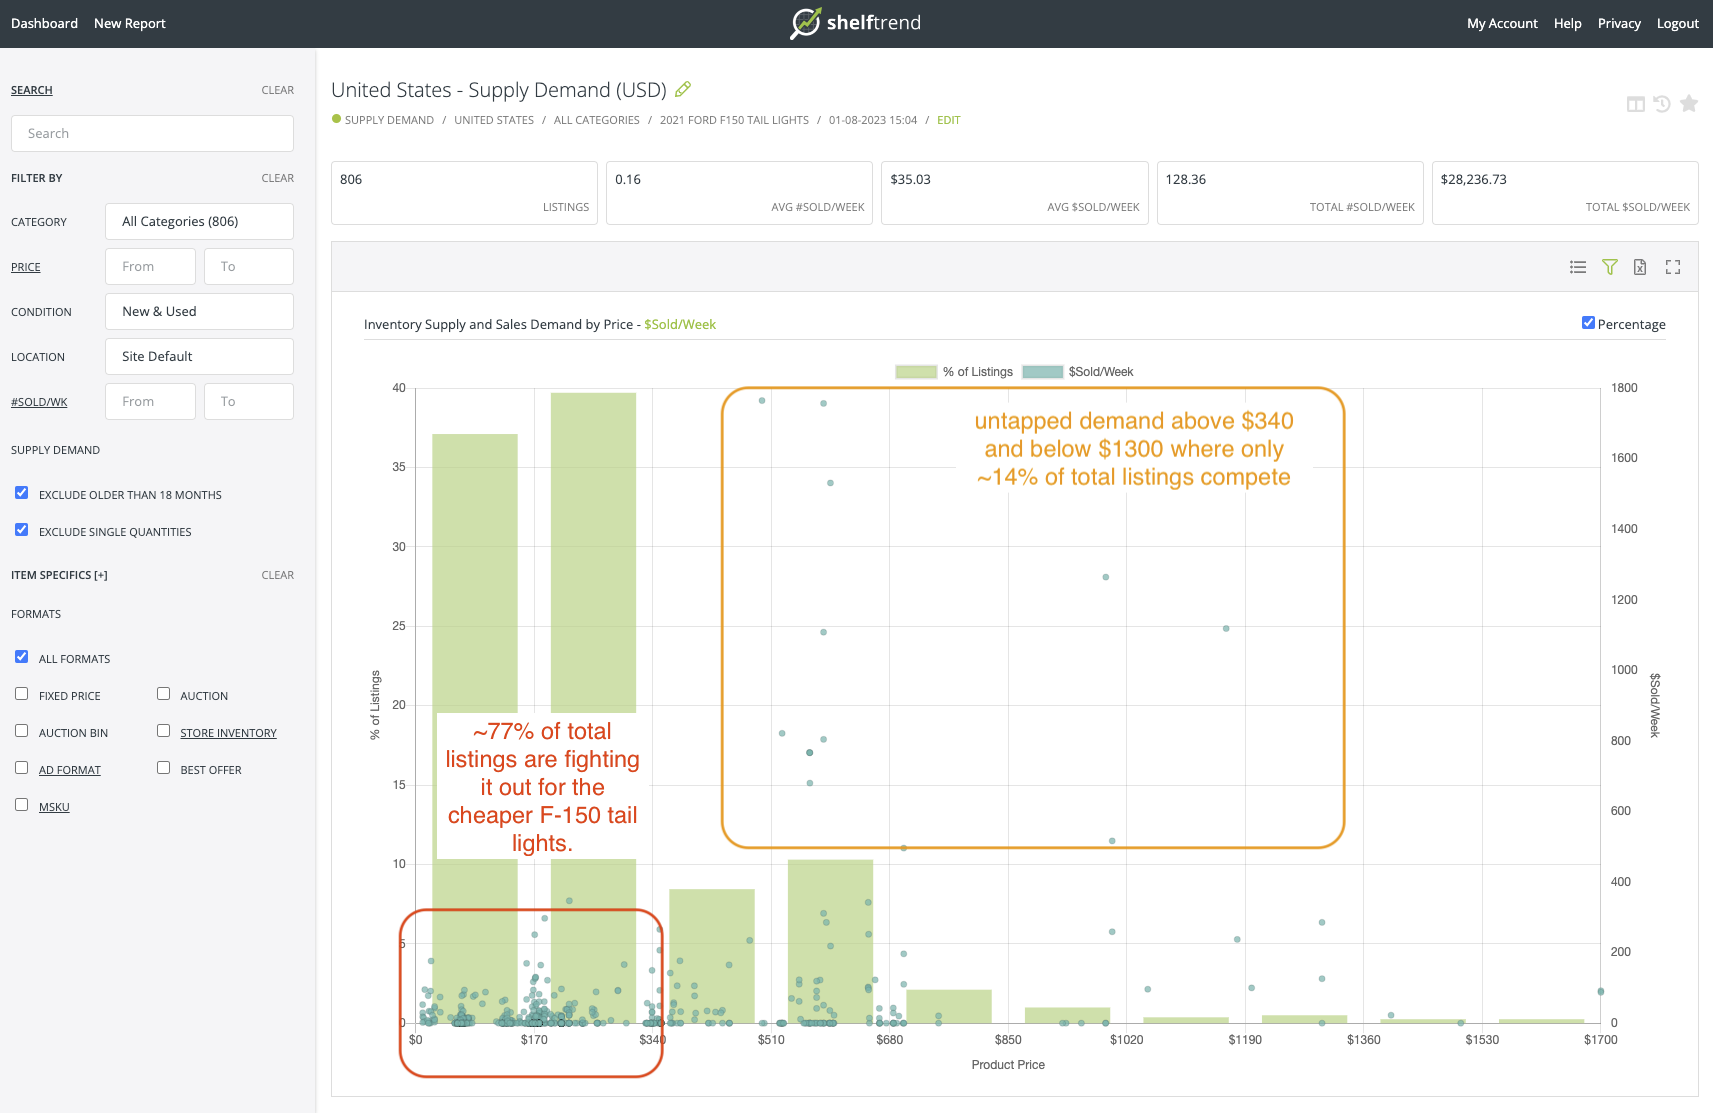1713x1114 pixels.
Task: Click the green EDIT breadcrumb link
Action: coord(948,120)
